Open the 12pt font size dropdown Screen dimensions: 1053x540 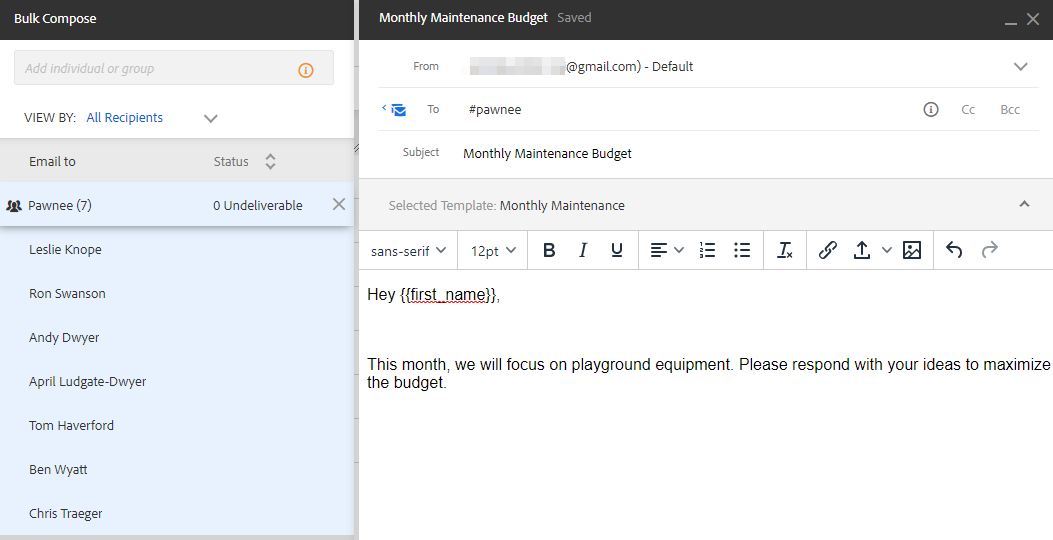(x=494, y=251)
